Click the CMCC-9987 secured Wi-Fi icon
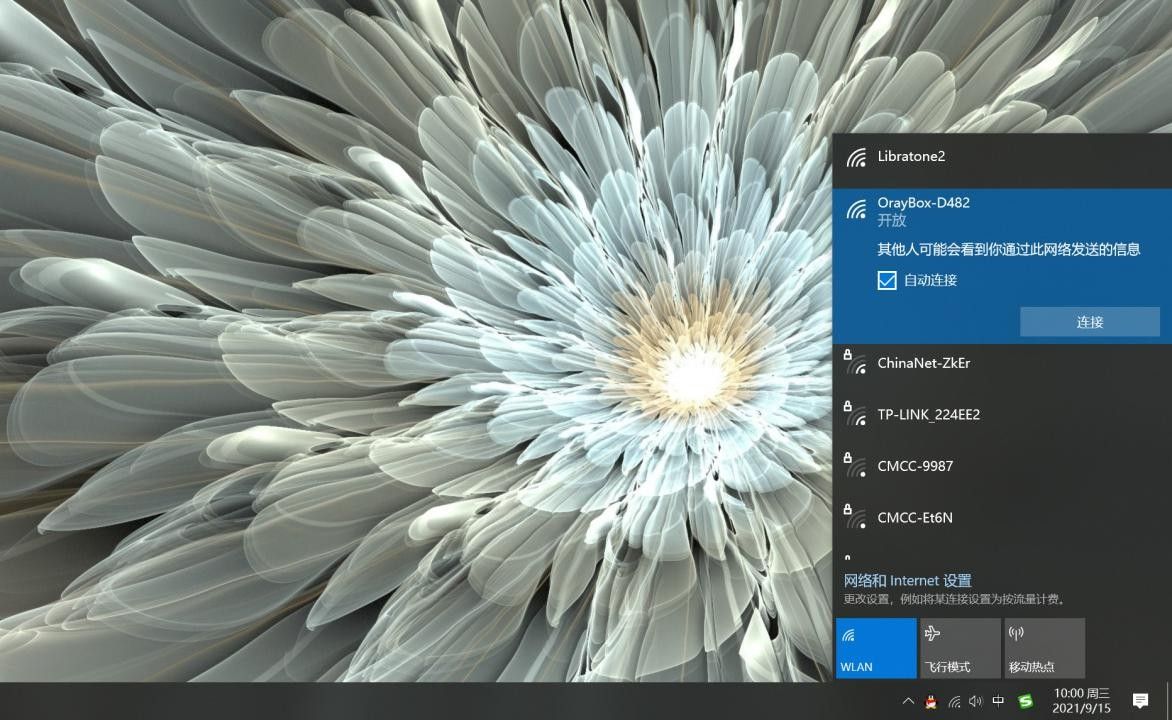Image resolution: width=1172 pixels, height=720 pixels. [x=855, y=466]
